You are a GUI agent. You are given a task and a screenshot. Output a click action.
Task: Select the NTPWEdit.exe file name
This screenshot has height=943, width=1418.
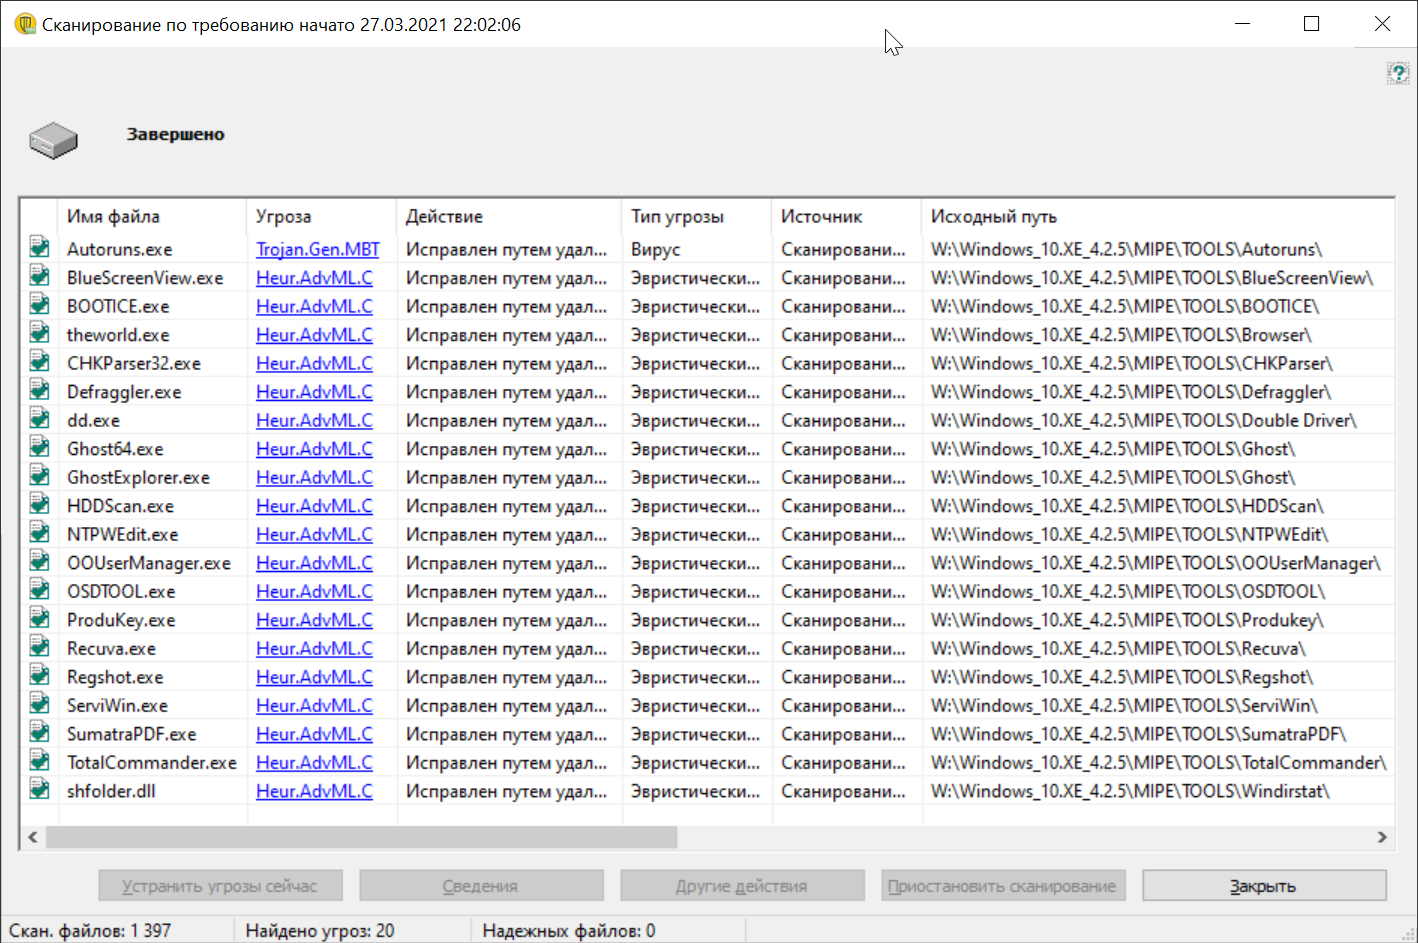tap(122, 535)
